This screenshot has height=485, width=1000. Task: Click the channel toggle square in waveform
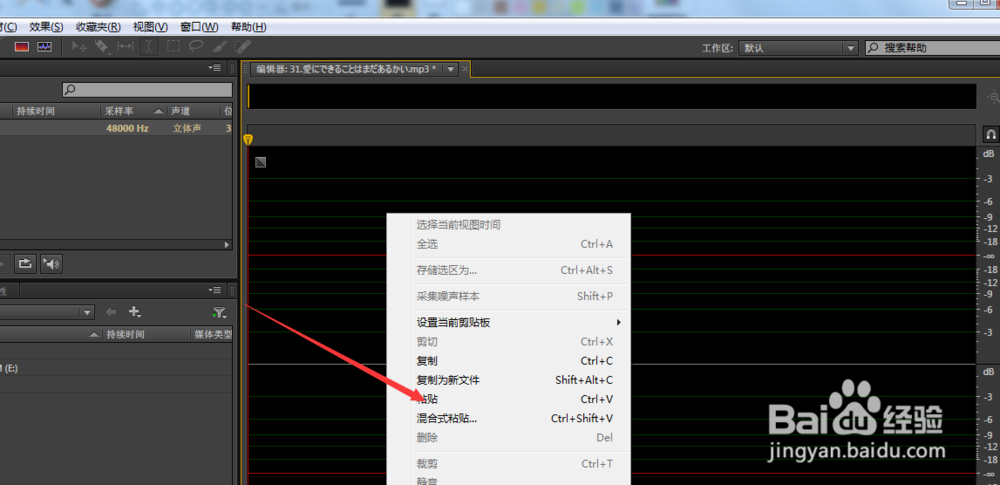260,162
